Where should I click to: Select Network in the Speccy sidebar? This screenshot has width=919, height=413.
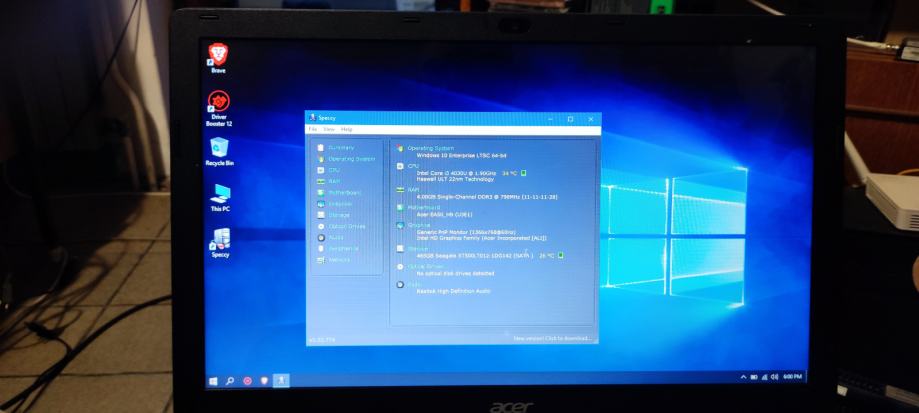point(333,260)
